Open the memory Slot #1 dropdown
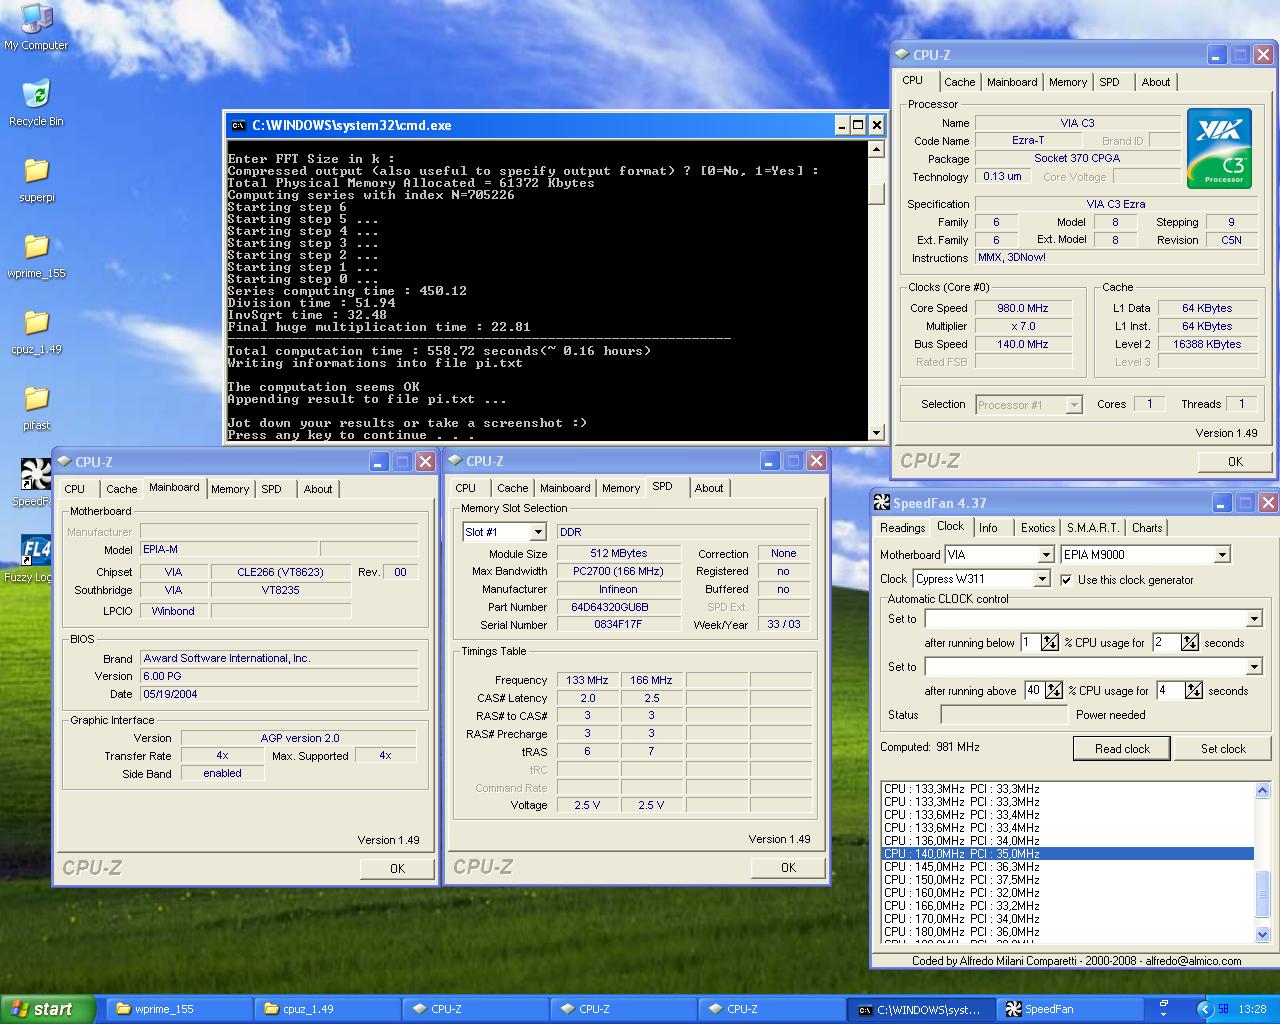The height and width of the screenshot is (1024, 1280). (537, 532)
